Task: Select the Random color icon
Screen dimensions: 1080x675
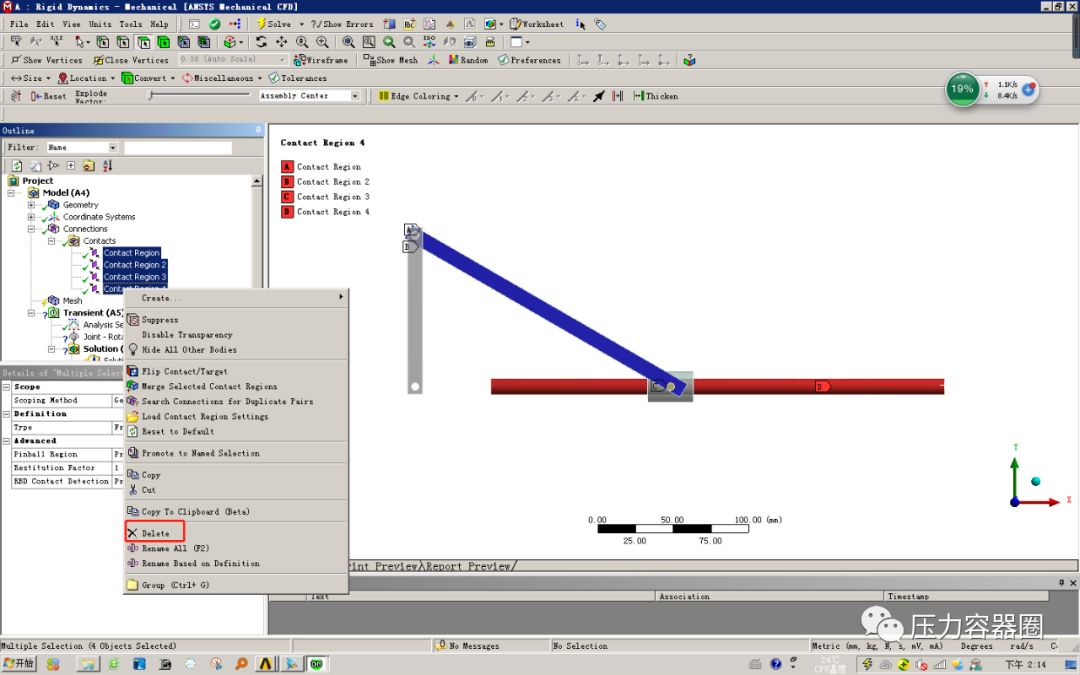Action: [455, 59]
